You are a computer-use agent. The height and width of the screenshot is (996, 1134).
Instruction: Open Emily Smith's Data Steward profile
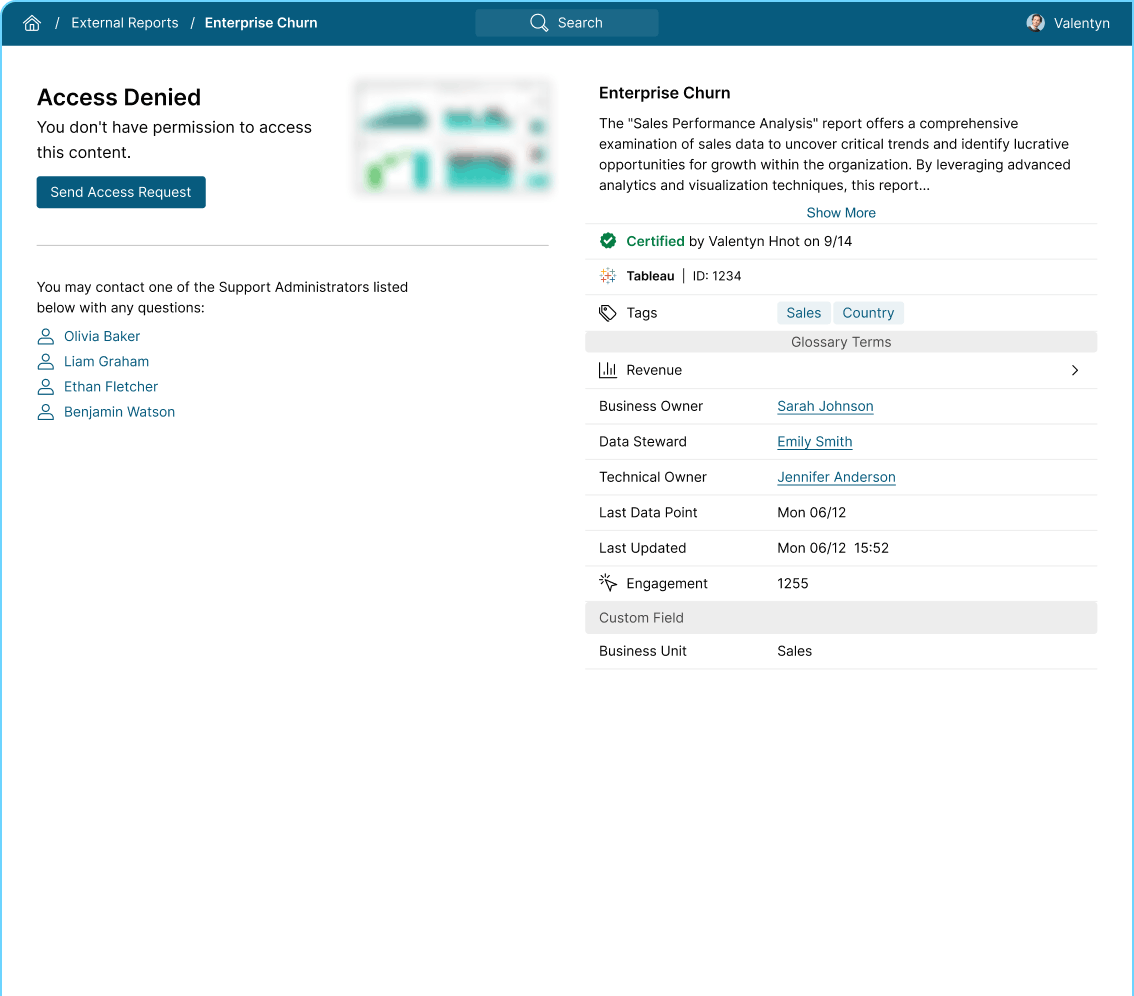click(814, 441)
